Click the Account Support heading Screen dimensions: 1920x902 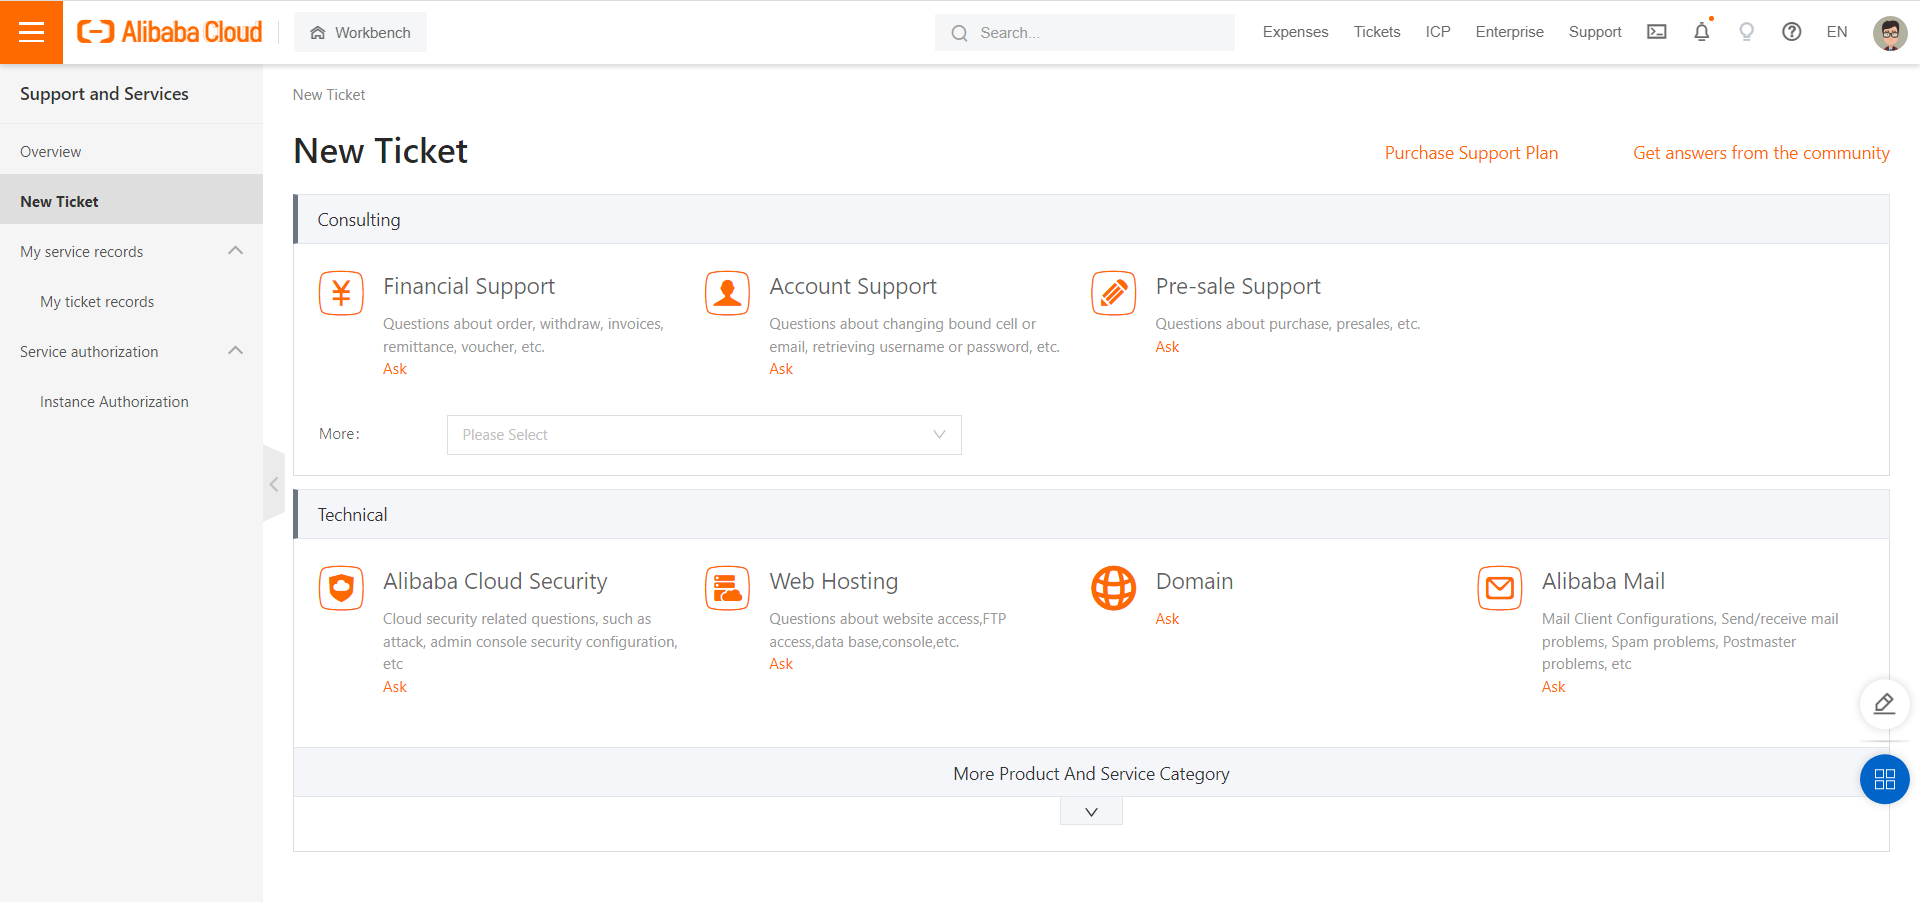click(x=853, y=287)
